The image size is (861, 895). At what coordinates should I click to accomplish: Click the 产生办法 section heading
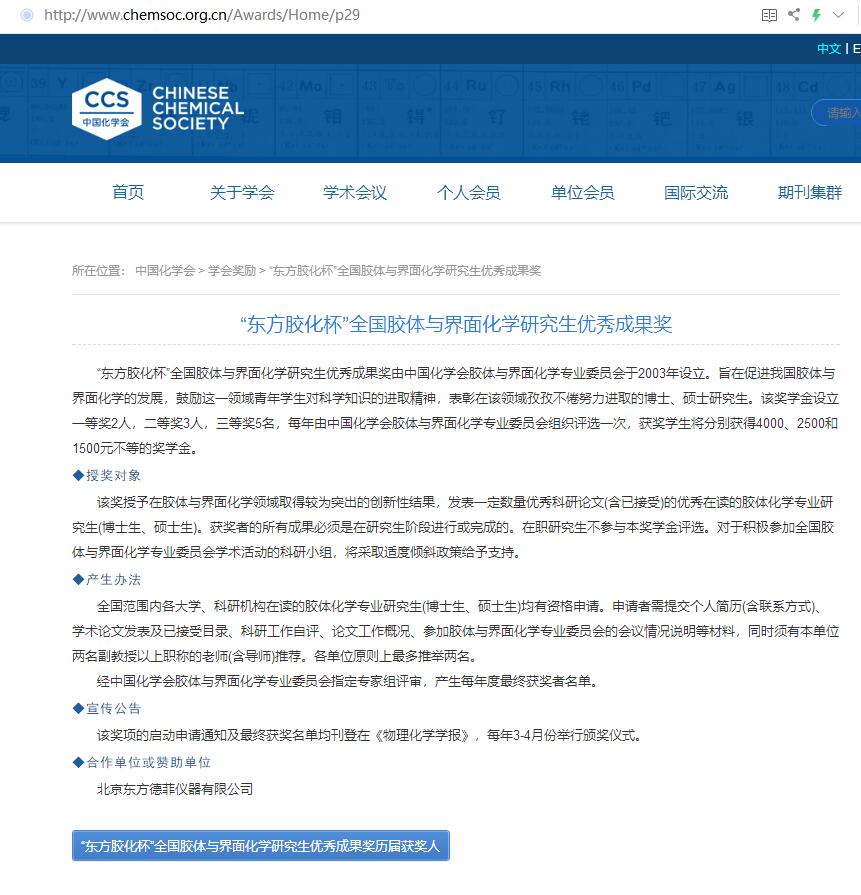(107, 579)
